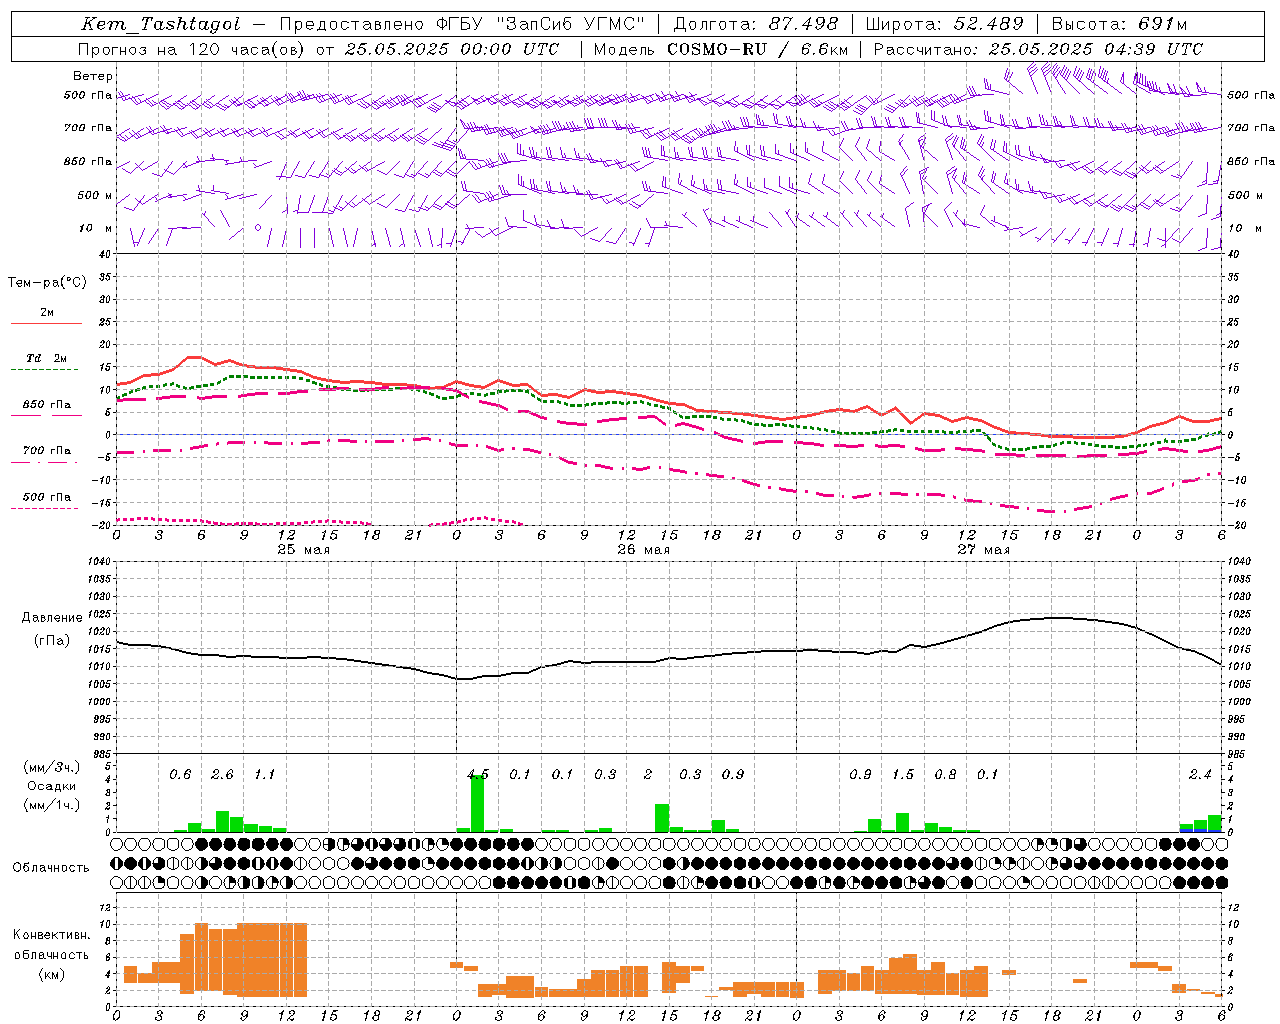
Task: Click the '(мм/1ч.)' precipitation unit label
Action: pos(52,805)
